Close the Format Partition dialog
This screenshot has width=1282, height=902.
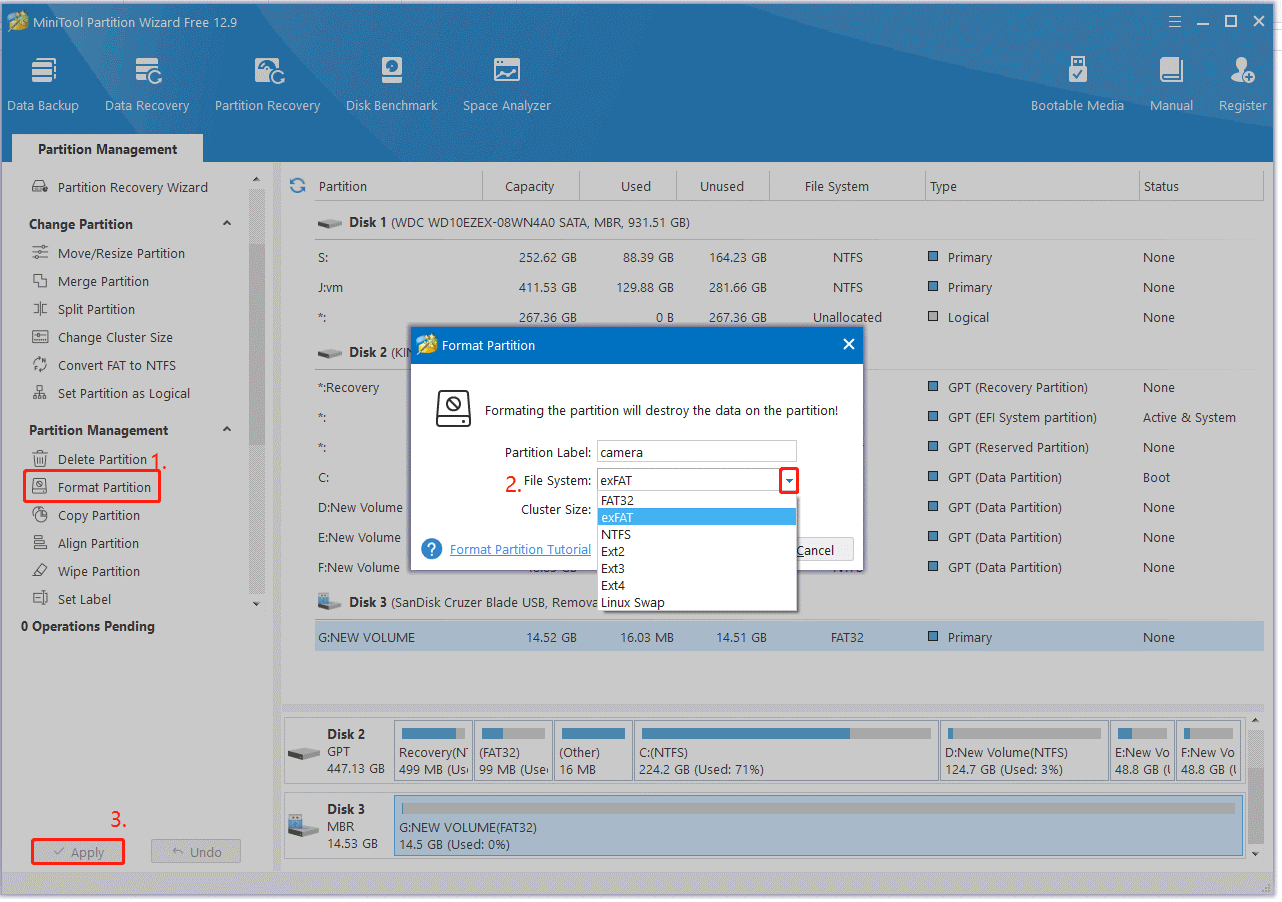pos(848,344)
